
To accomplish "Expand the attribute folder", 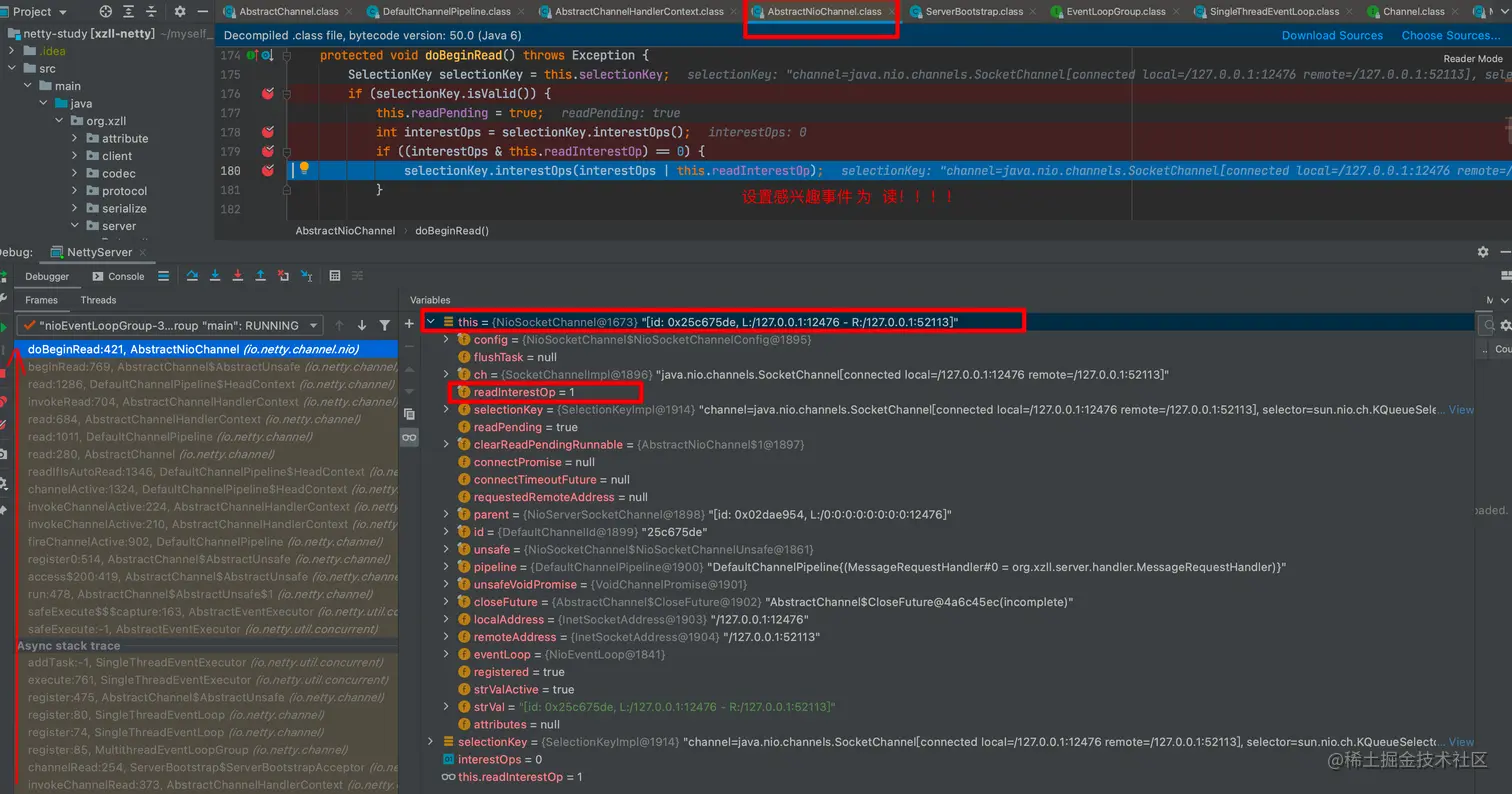I will pos(75,138).
